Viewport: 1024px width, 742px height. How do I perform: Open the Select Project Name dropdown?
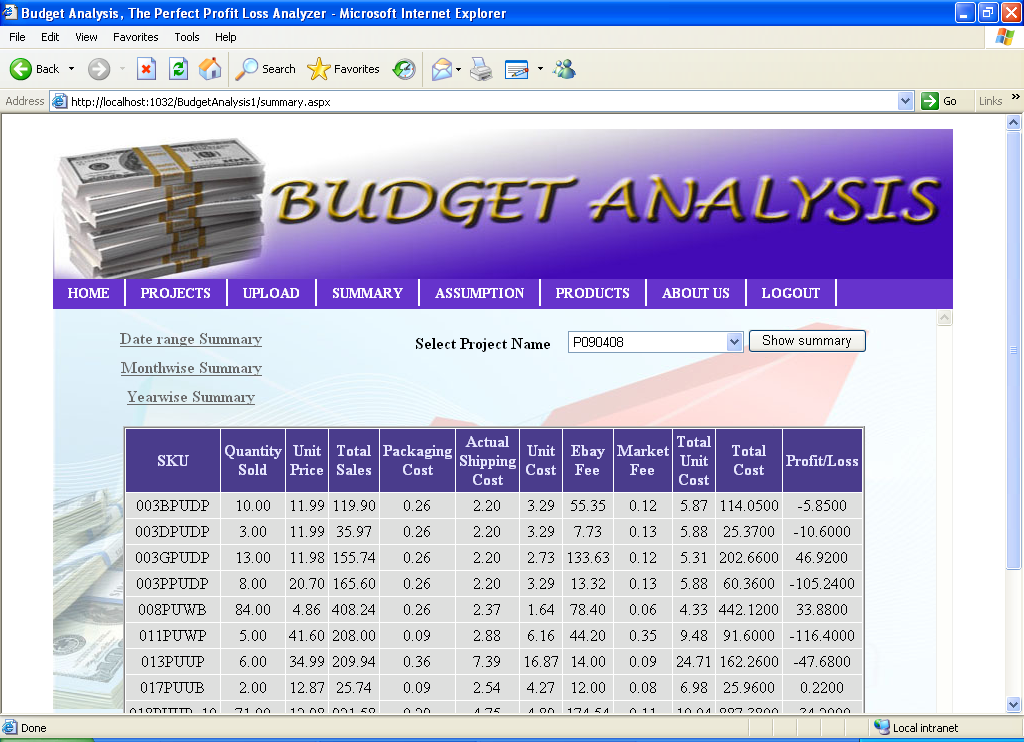[735, 341]
